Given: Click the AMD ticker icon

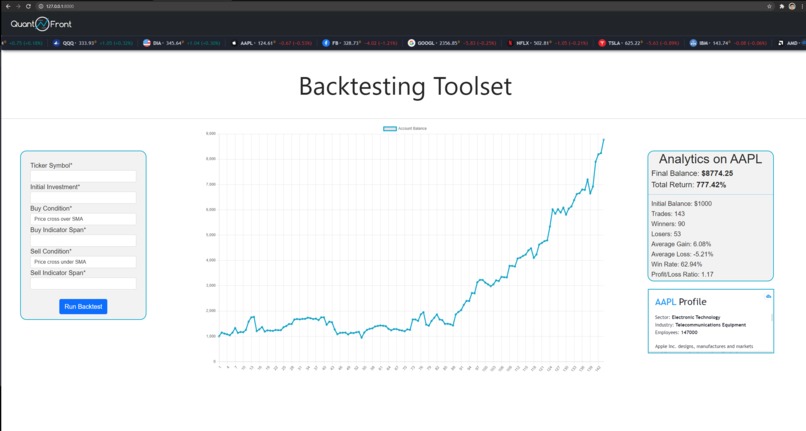Looking at the screenshot, I should [781, 43].
